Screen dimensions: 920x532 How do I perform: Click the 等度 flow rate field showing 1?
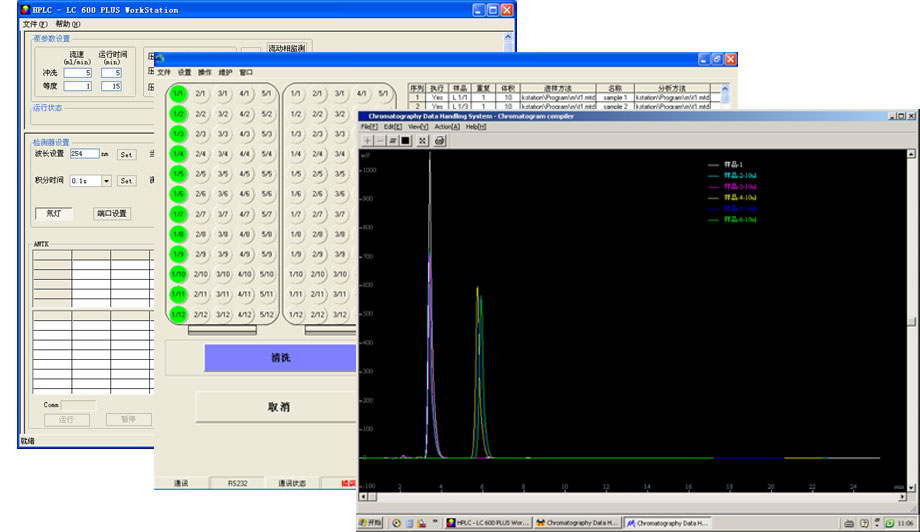tap(77, 86)
